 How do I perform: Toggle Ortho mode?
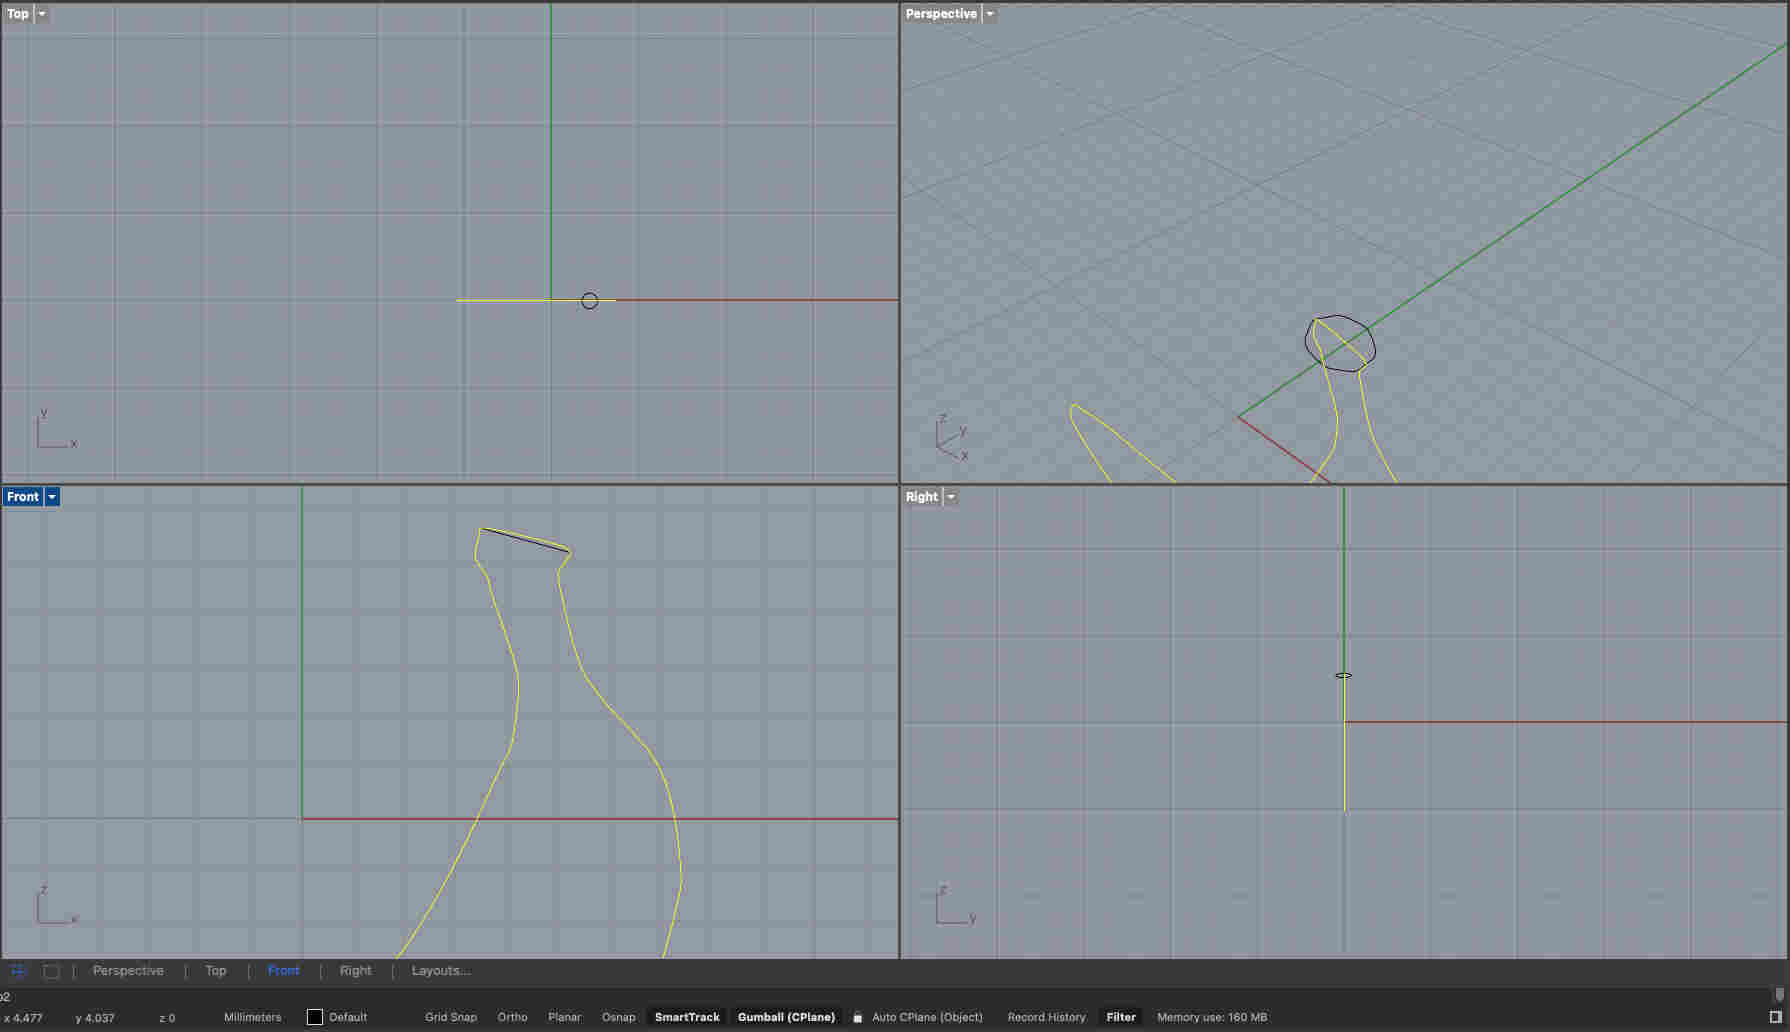click(x=512, y=1017)
